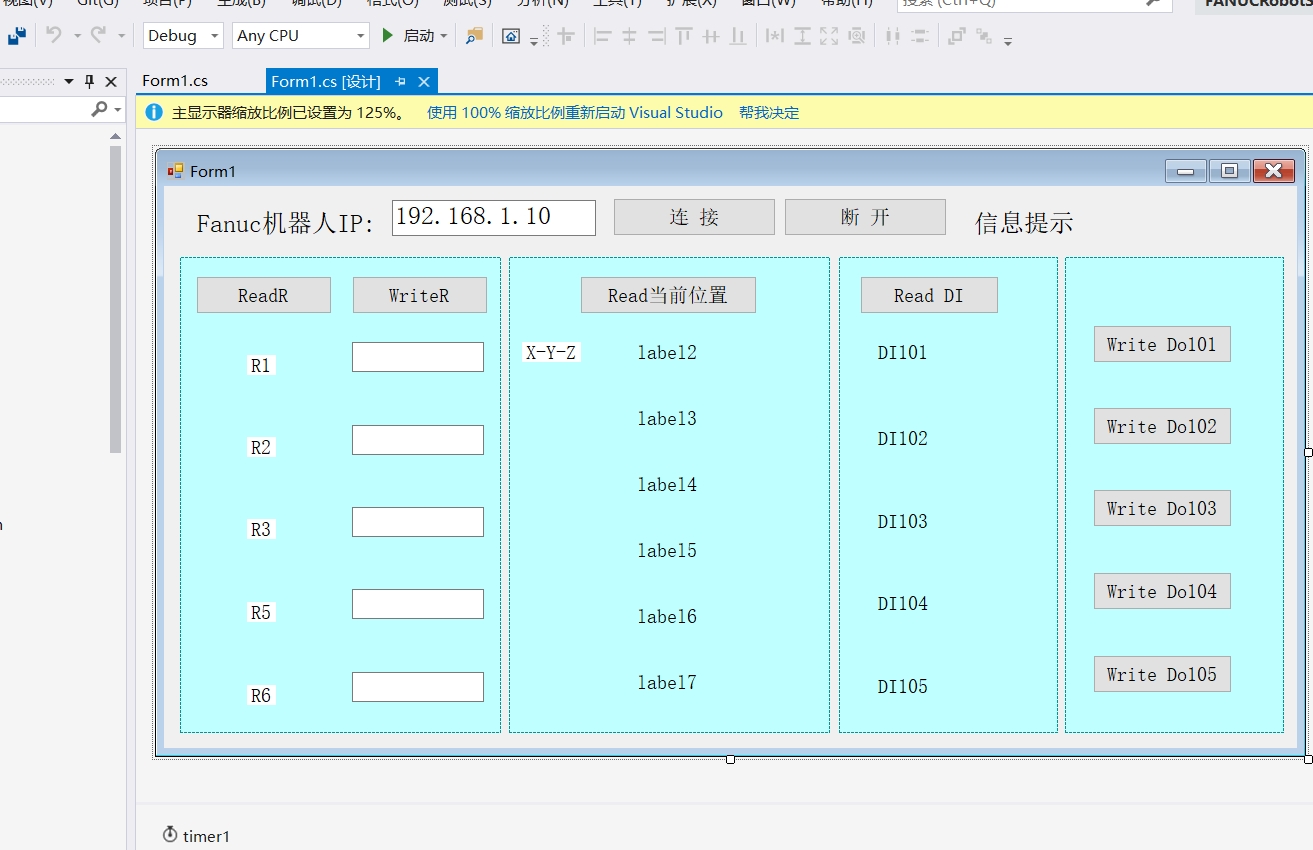This screenshot has height=850, width=1313.
Task: Click Align Middles layout icon
Action: pos(711,36)
